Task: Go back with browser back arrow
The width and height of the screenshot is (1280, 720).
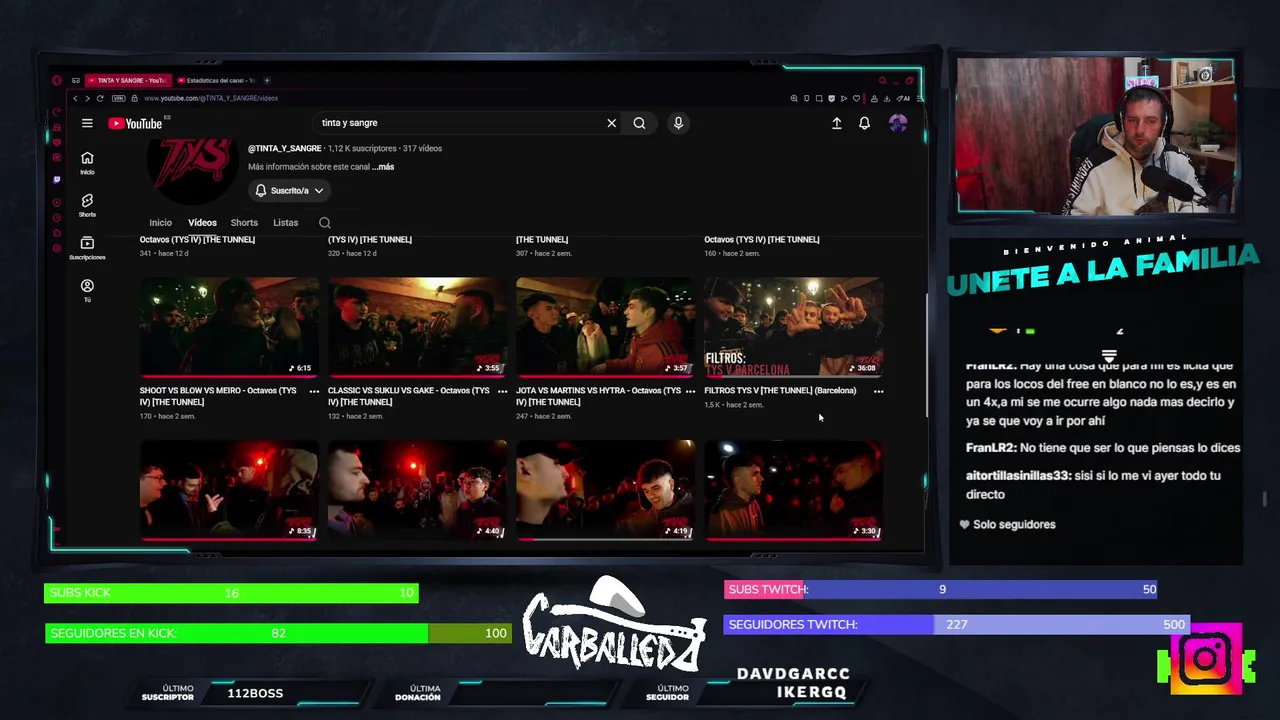Action: (x=75, y=98)
